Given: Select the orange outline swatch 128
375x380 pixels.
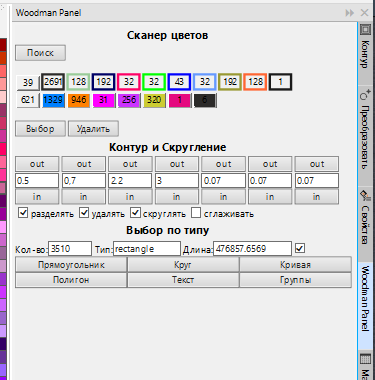Looking at the screenshot, I should pyautogui.click(x=255, y=82).
